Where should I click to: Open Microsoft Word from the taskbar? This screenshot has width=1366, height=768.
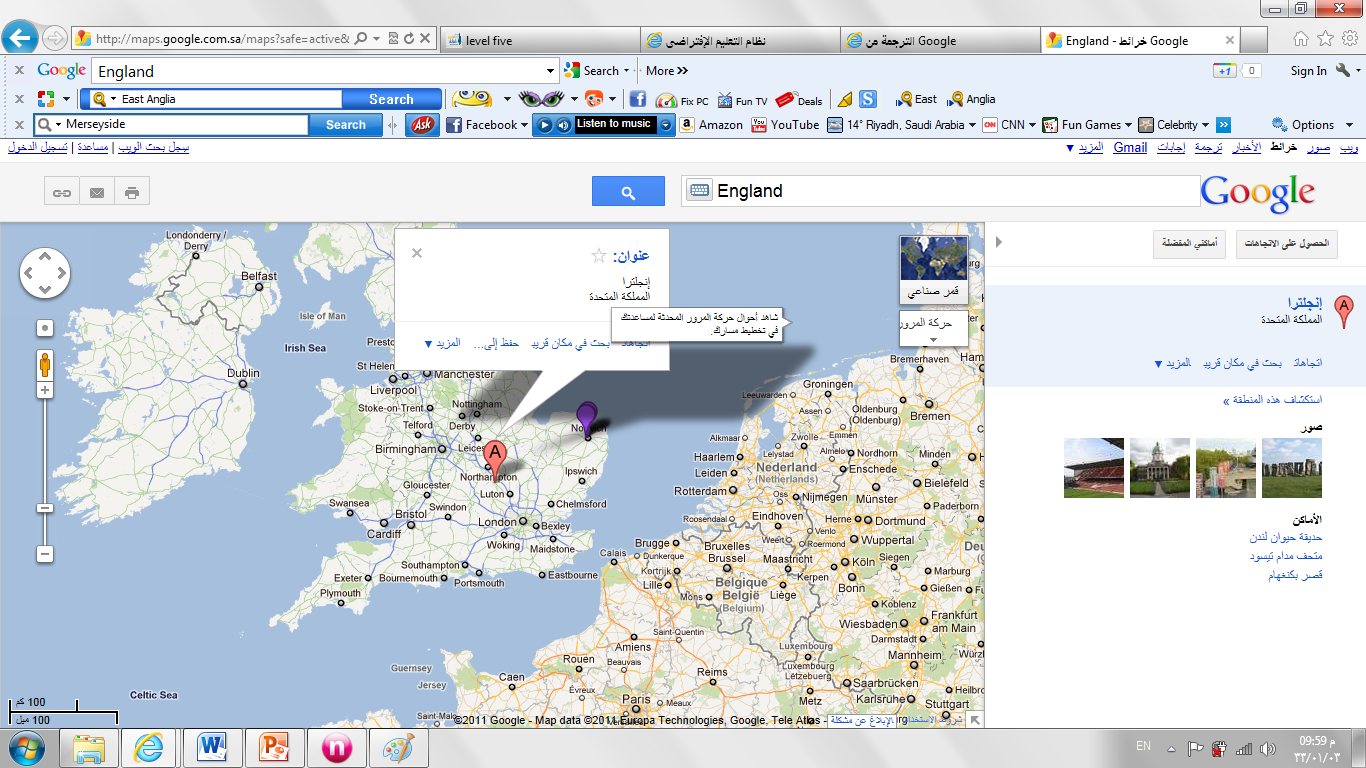pos(210,747)
